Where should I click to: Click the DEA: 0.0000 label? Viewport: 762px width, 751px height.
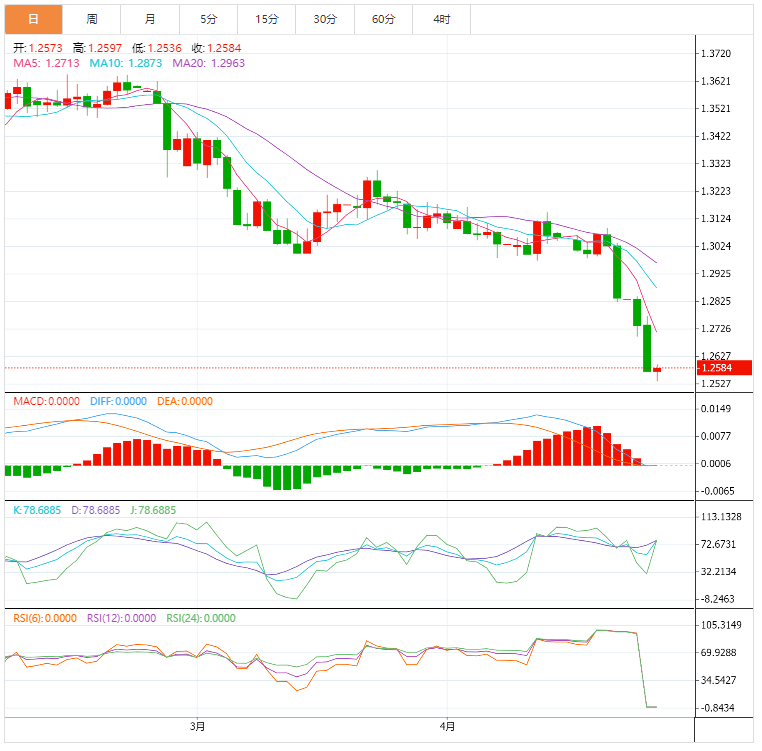tap(185, 402)
